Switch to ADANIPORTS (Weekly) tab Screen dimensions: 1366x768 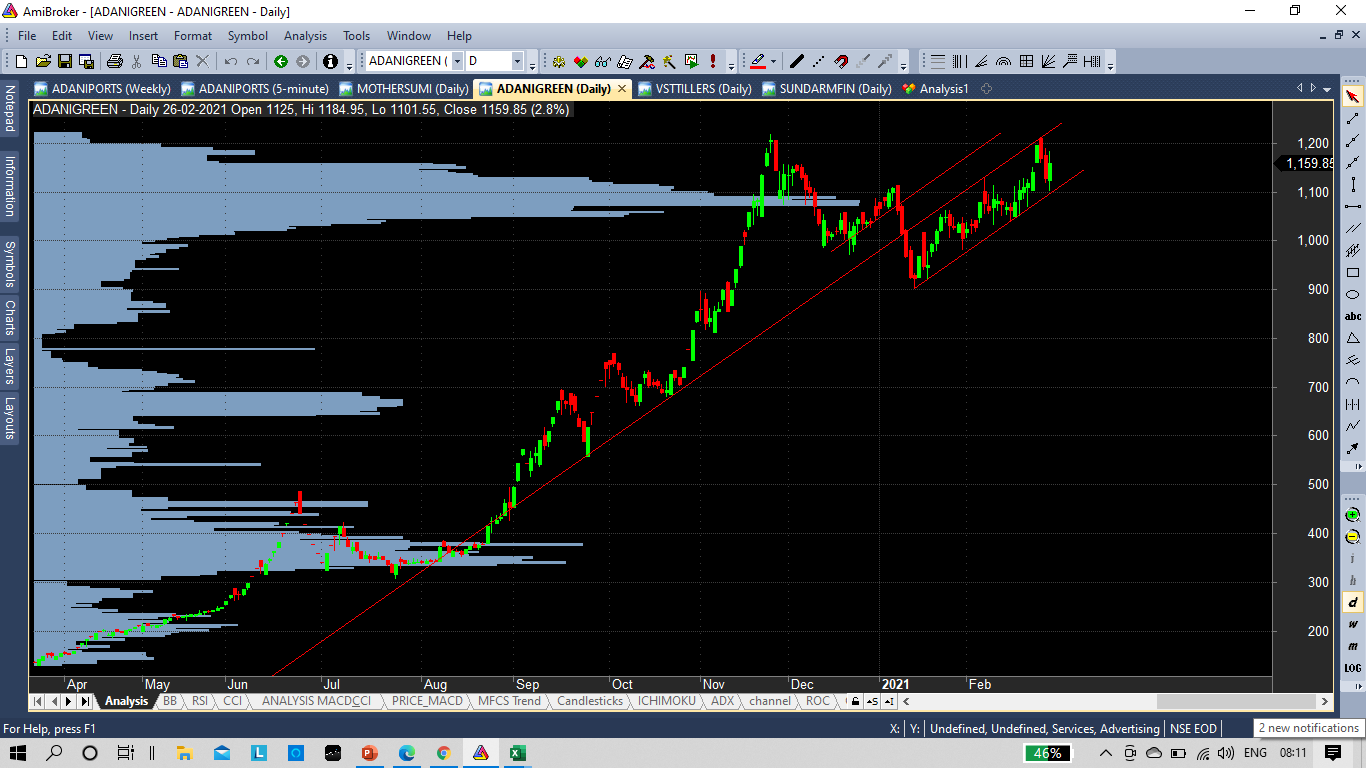(102, 89)
